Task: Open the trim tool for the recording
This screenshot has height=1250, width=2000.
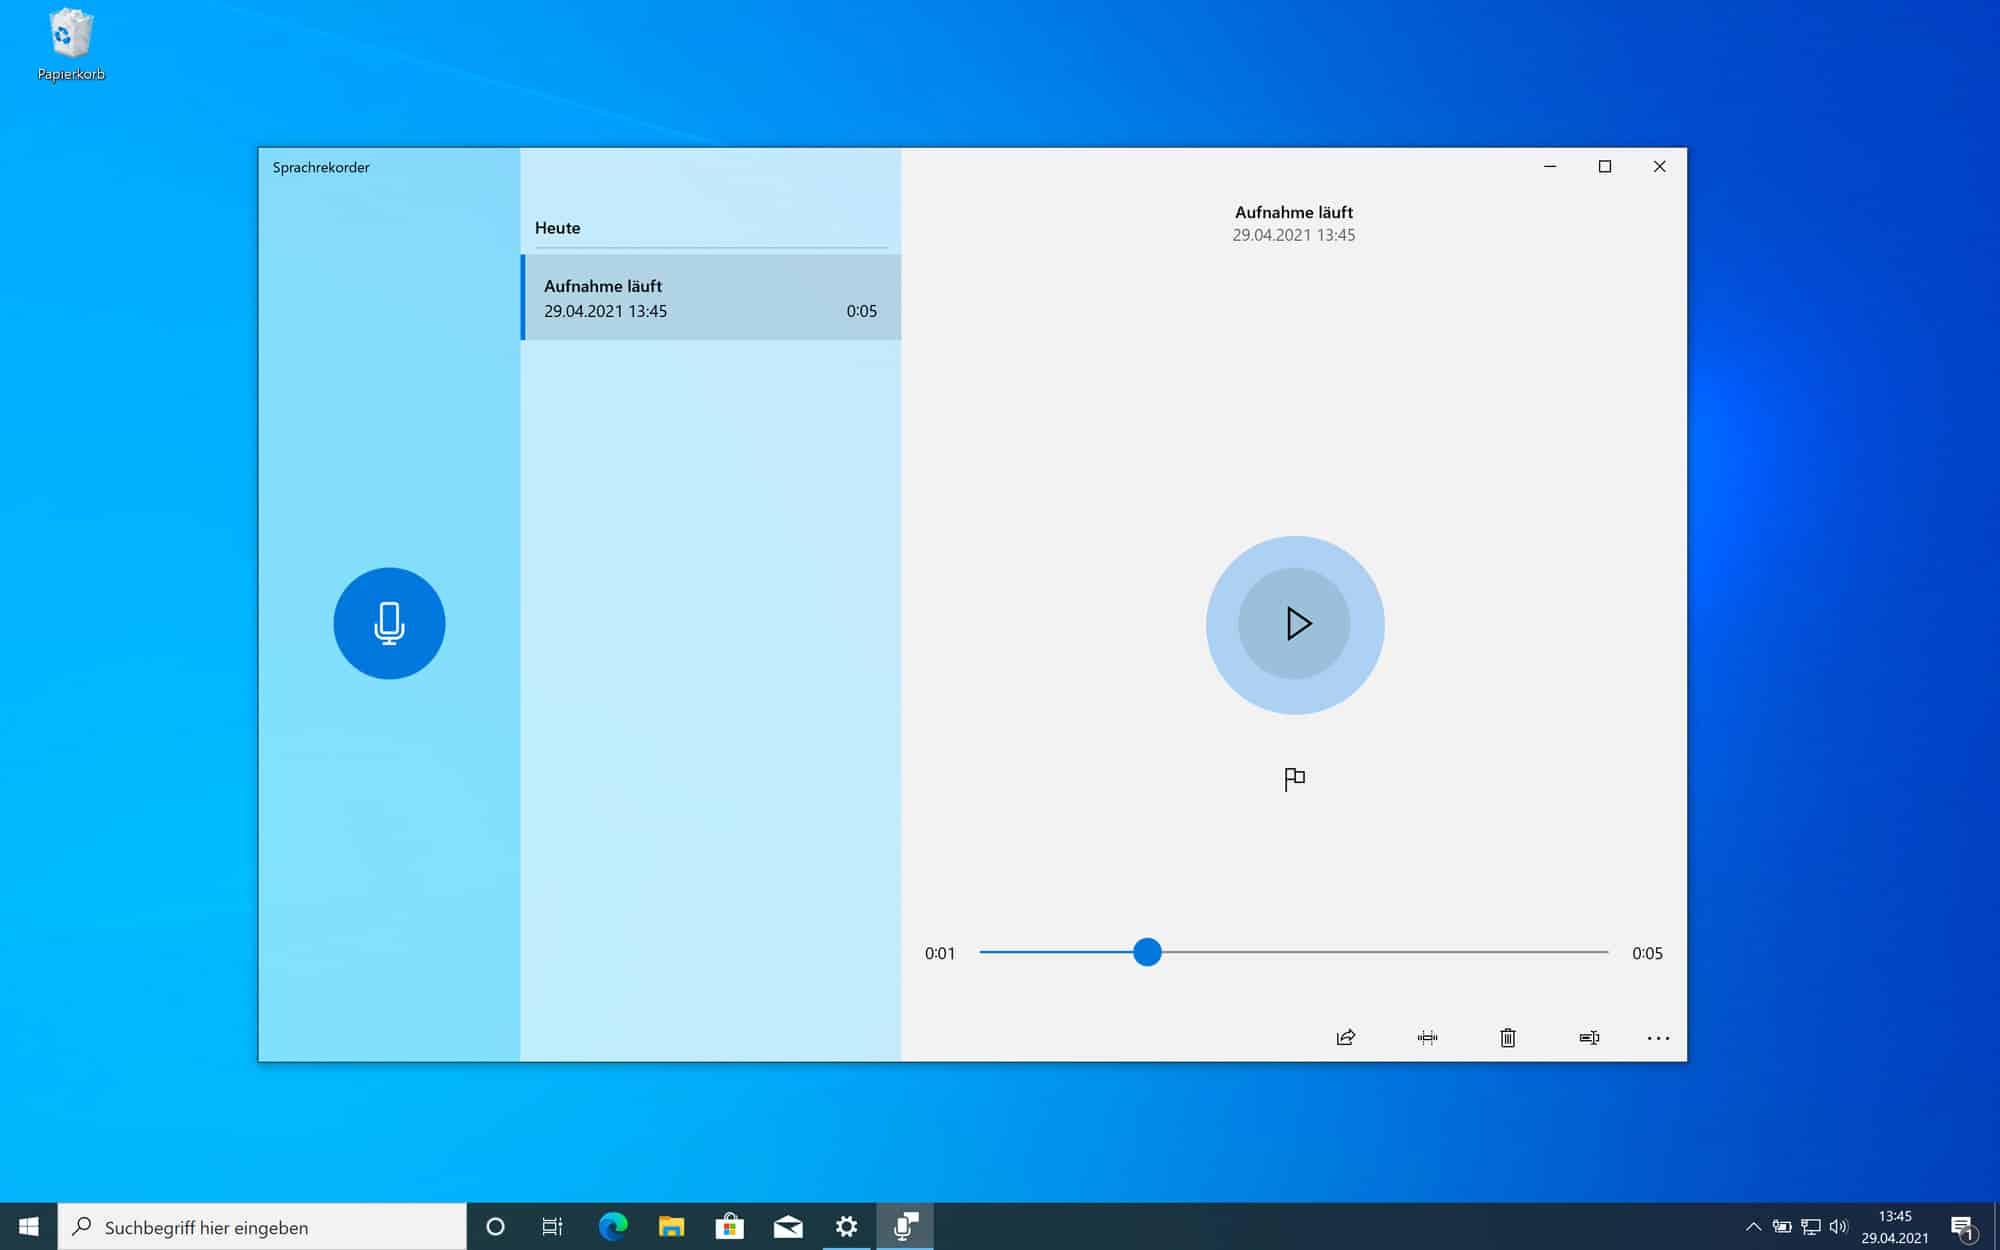Action: click(x=1427, y=1037)
